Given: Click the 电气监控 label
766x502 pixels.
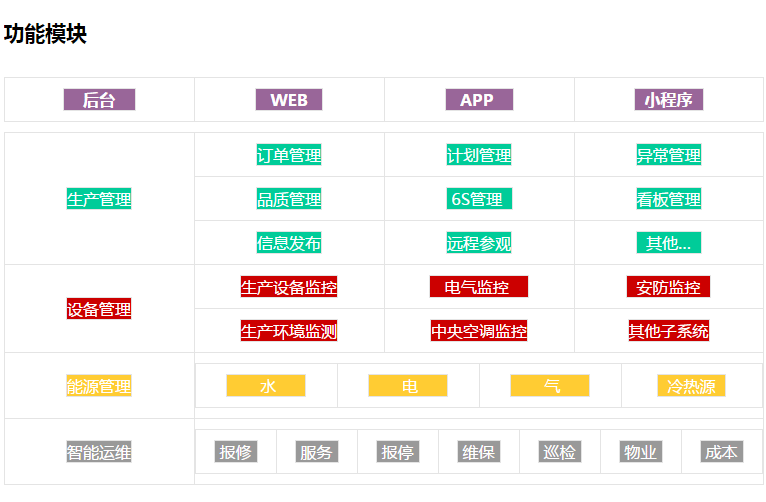Looking at the screenshot, I should (479, 287).
